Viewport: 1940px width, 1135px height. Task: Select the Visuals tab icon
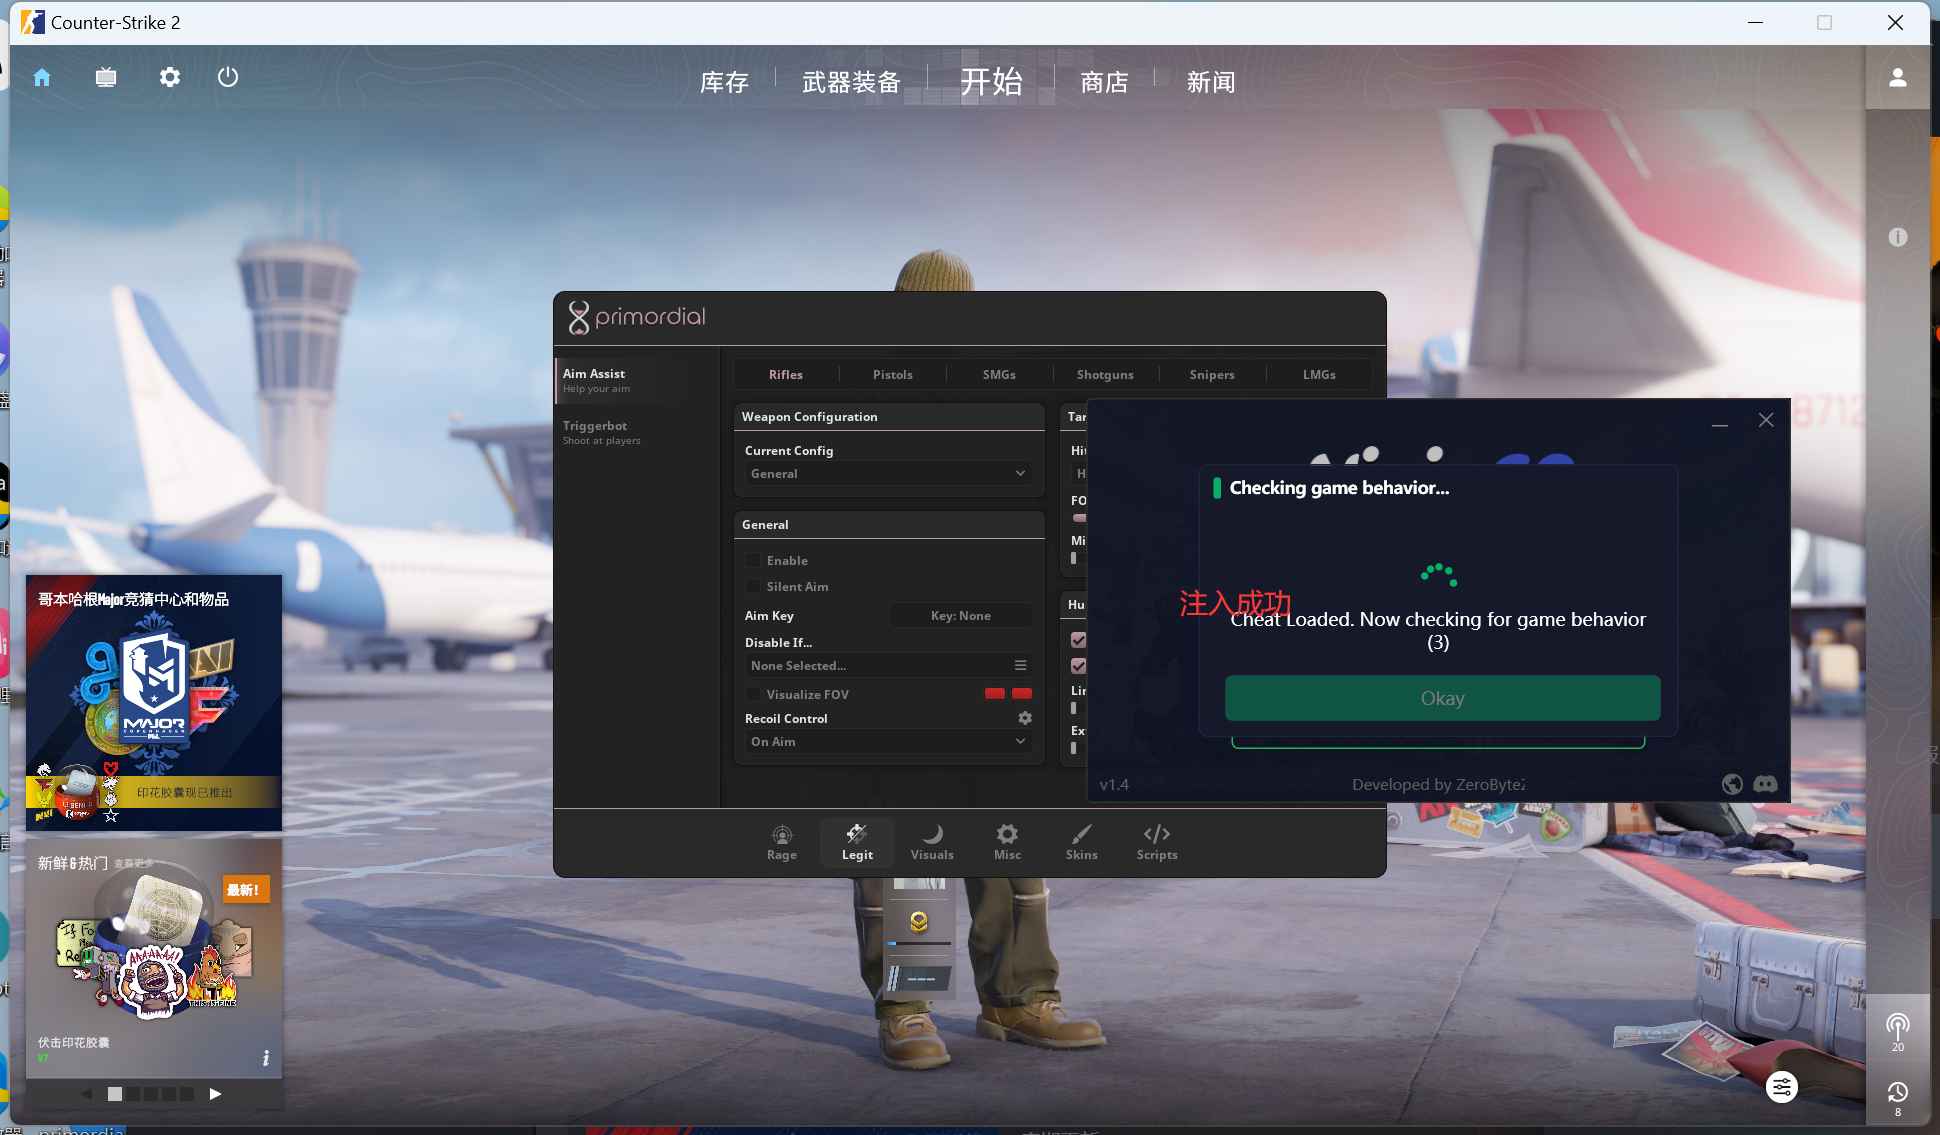[932, 834]
